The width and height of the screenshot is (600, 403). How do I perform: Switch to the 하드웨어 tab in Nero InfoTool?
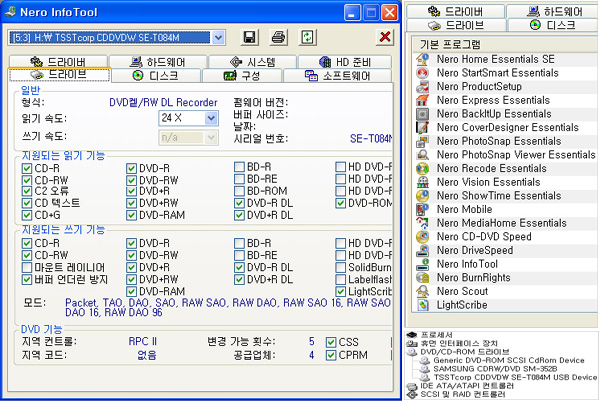pyautogui.click(x=158, y=62)
